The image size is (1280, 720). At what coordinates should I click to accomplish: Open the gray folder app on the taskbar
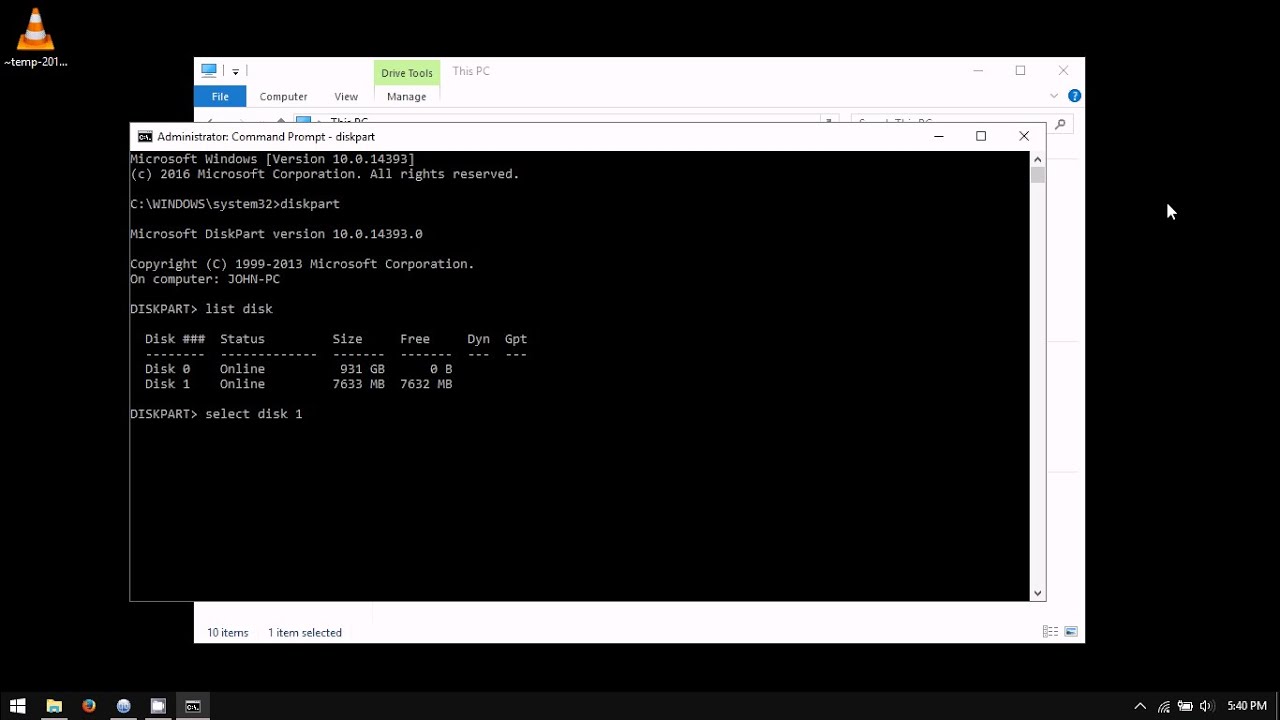[158, 706]
